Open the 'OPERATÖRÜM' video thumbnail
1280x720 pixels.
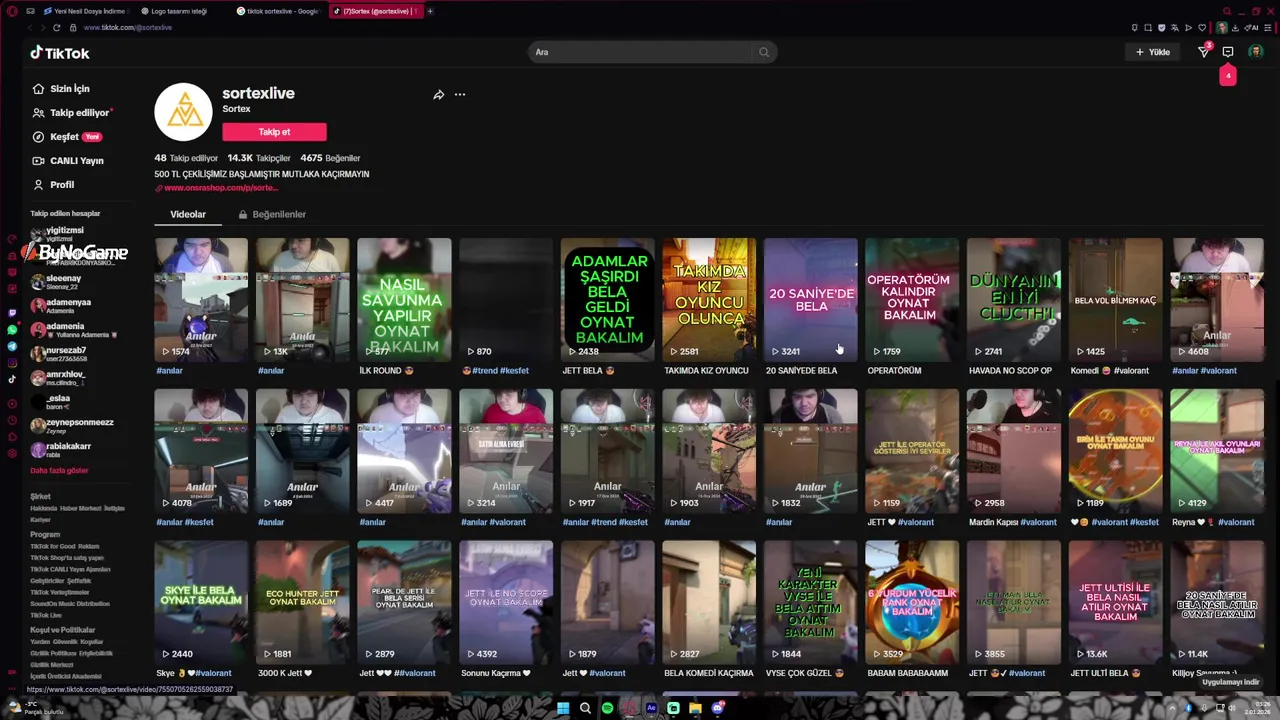[912, 300]
